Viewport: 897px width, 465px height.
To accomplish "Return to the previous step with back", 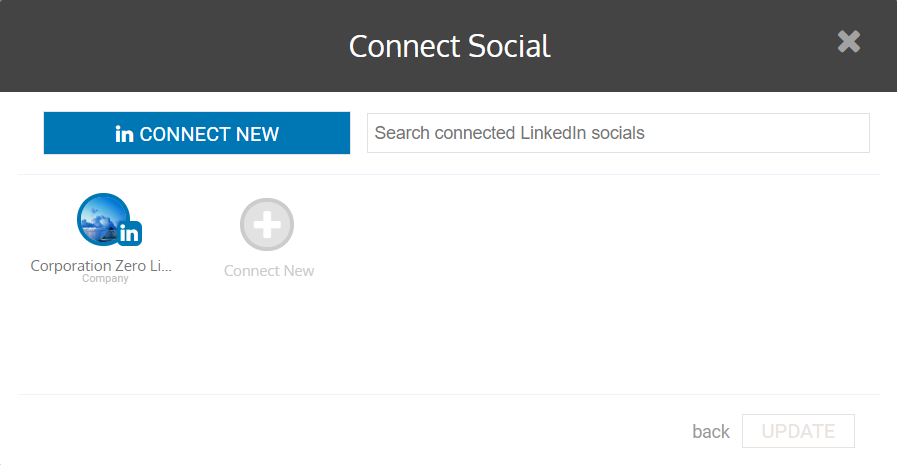I will click(711, 431).
